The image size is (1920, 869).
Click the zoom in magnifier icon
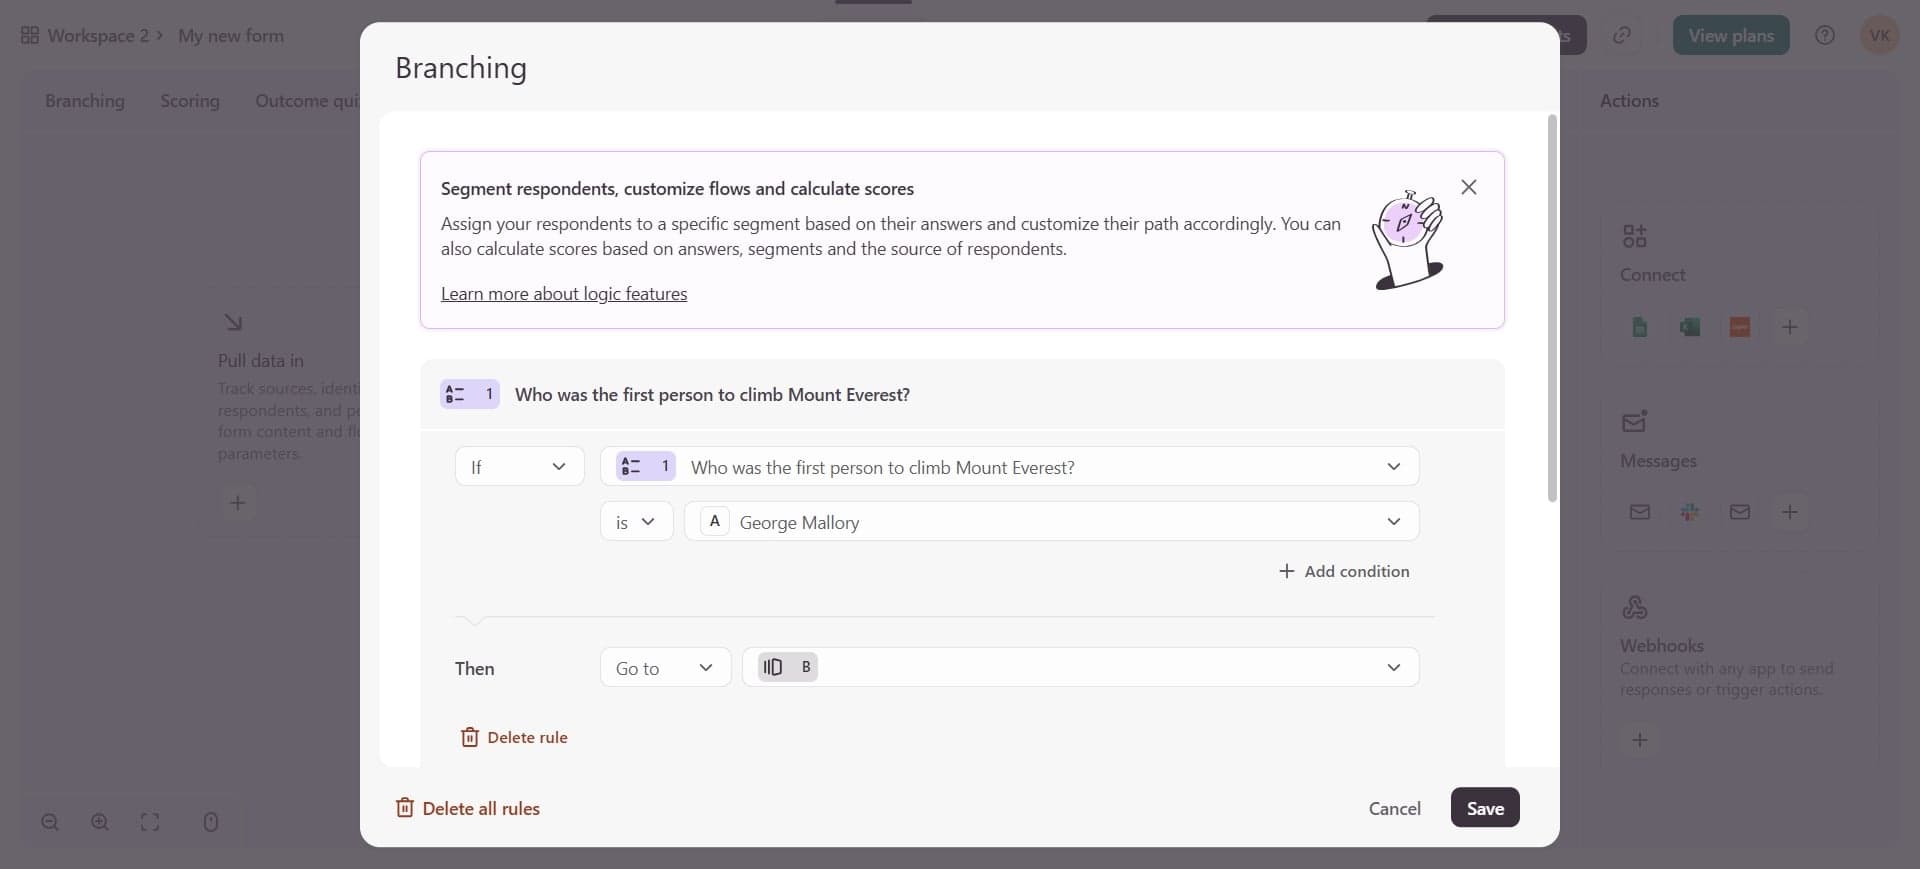point(100,822)
